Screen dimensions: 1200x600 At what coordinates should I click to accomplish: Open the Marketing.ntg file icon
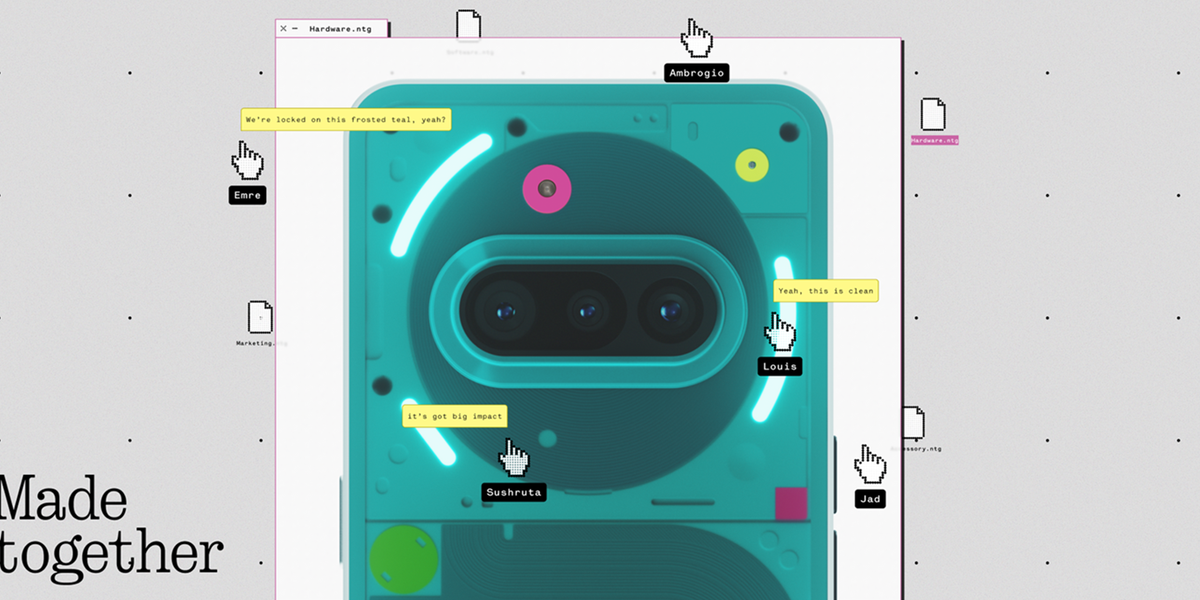tap(260, 317)
